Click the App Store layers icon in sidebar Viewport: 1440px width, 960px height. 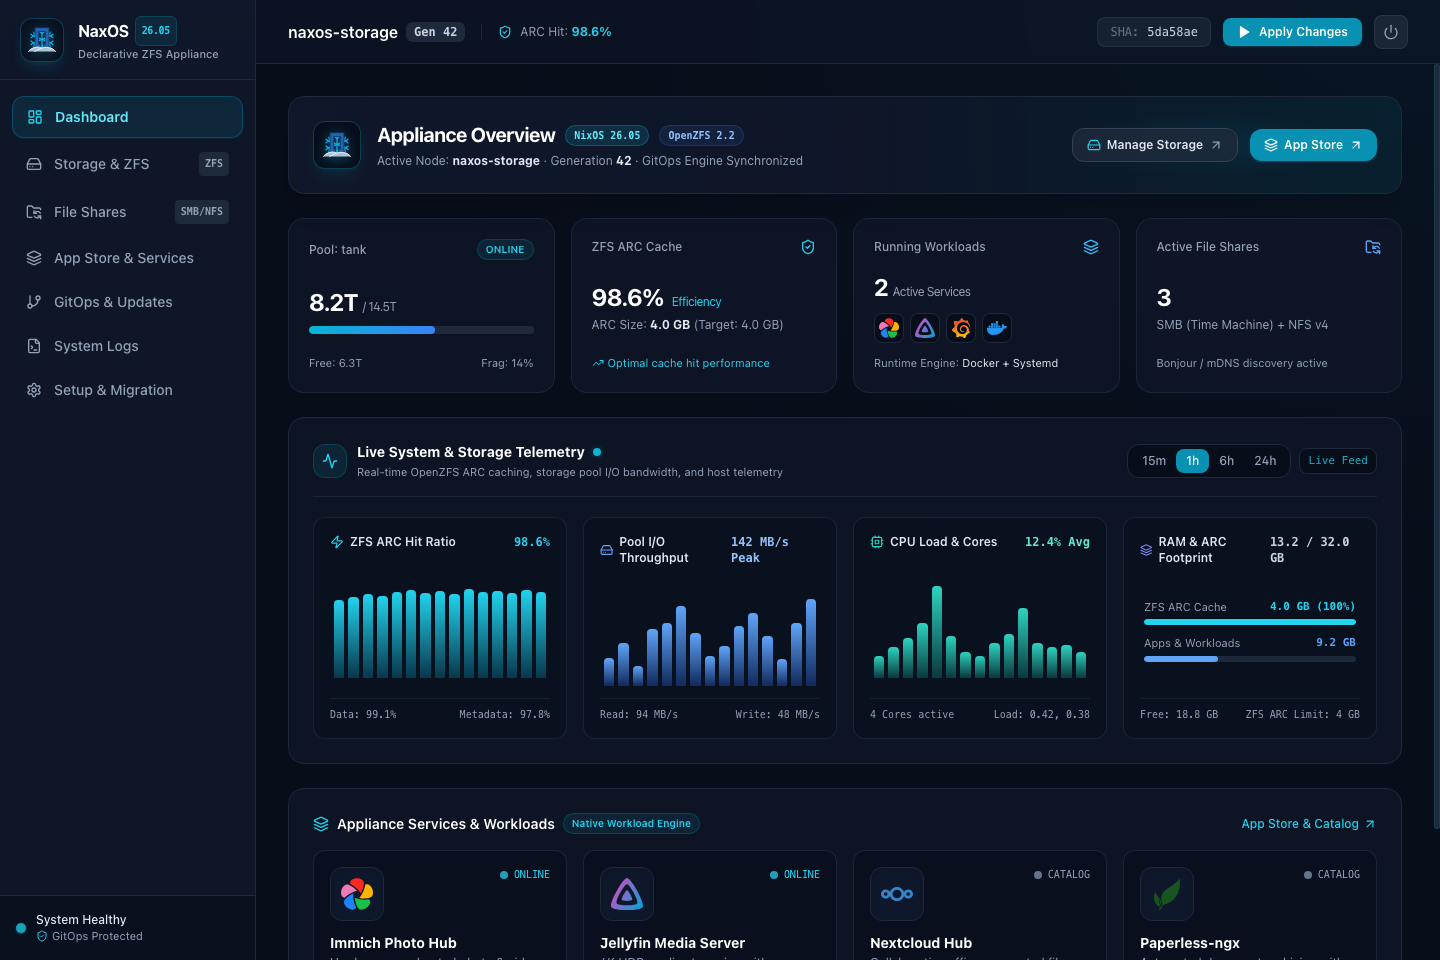(x=34, y=258)
